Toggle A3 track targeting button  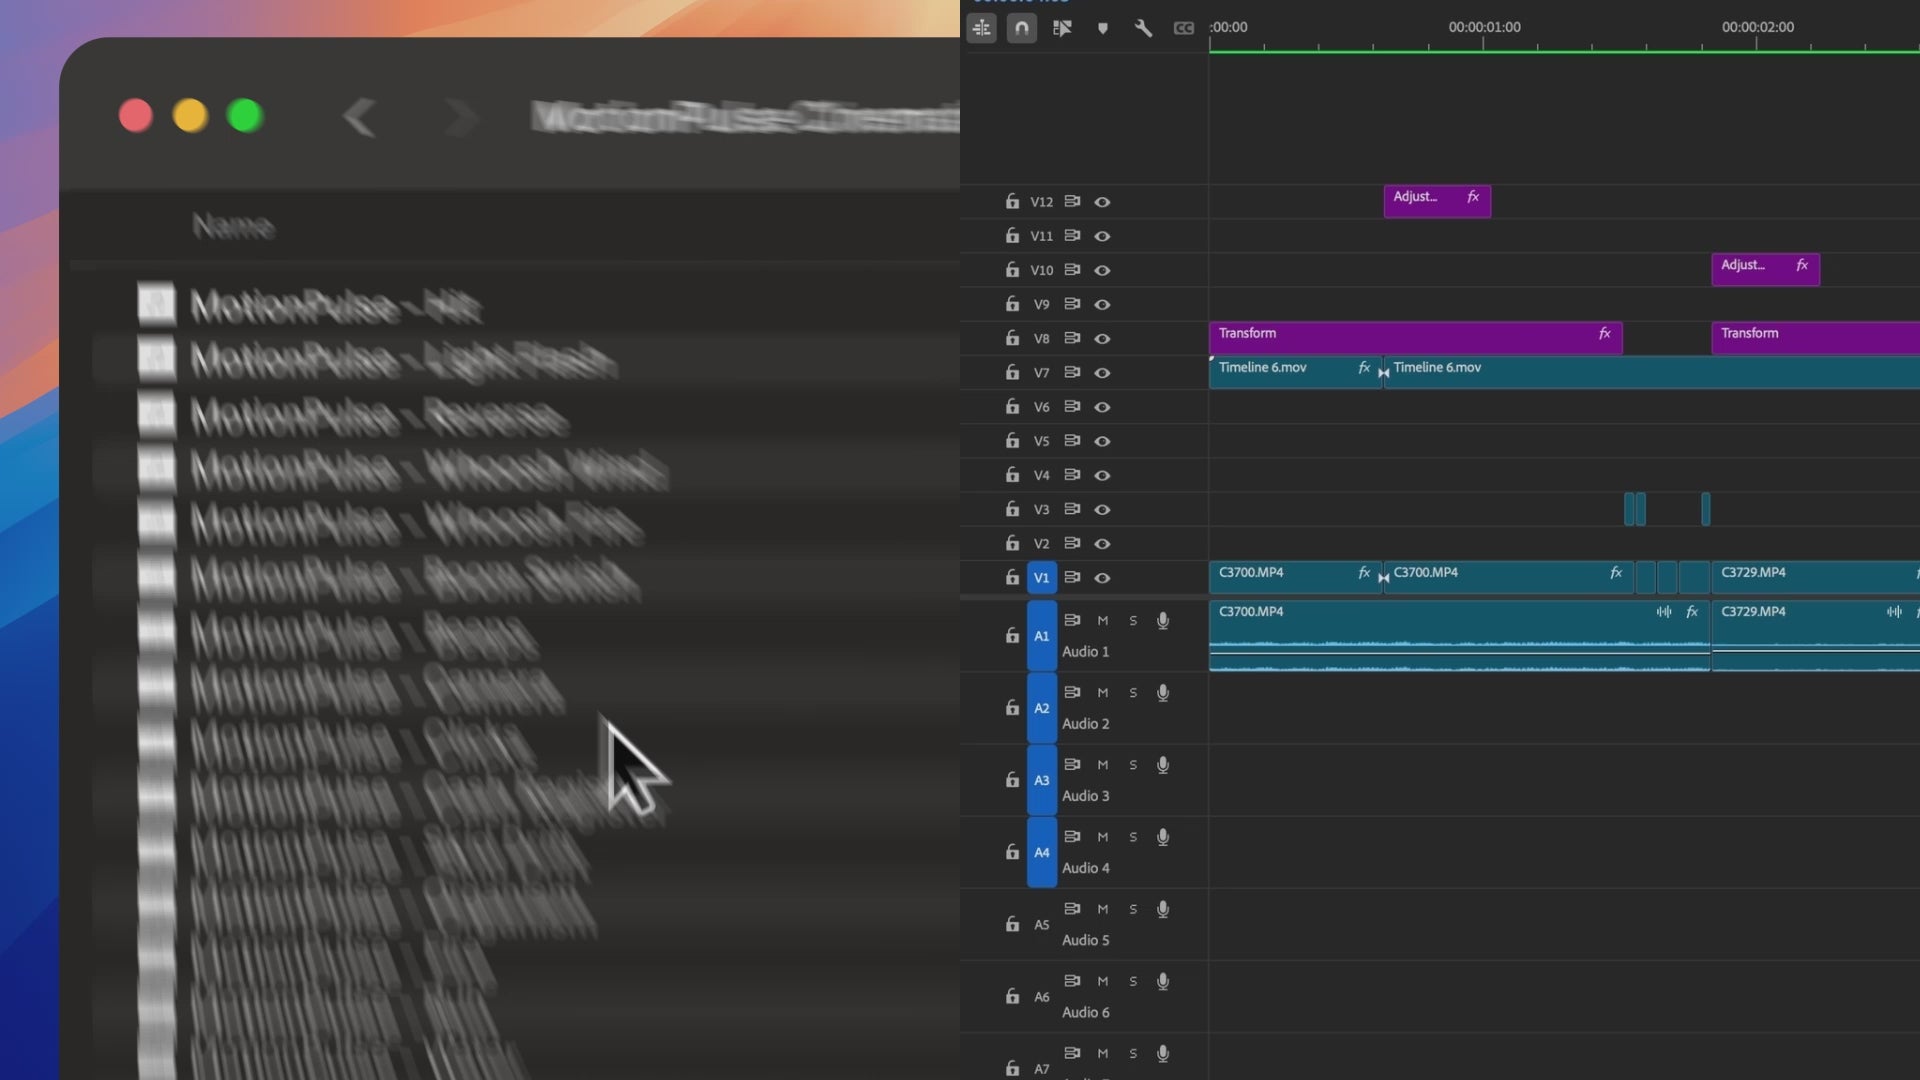point(1041,780)
